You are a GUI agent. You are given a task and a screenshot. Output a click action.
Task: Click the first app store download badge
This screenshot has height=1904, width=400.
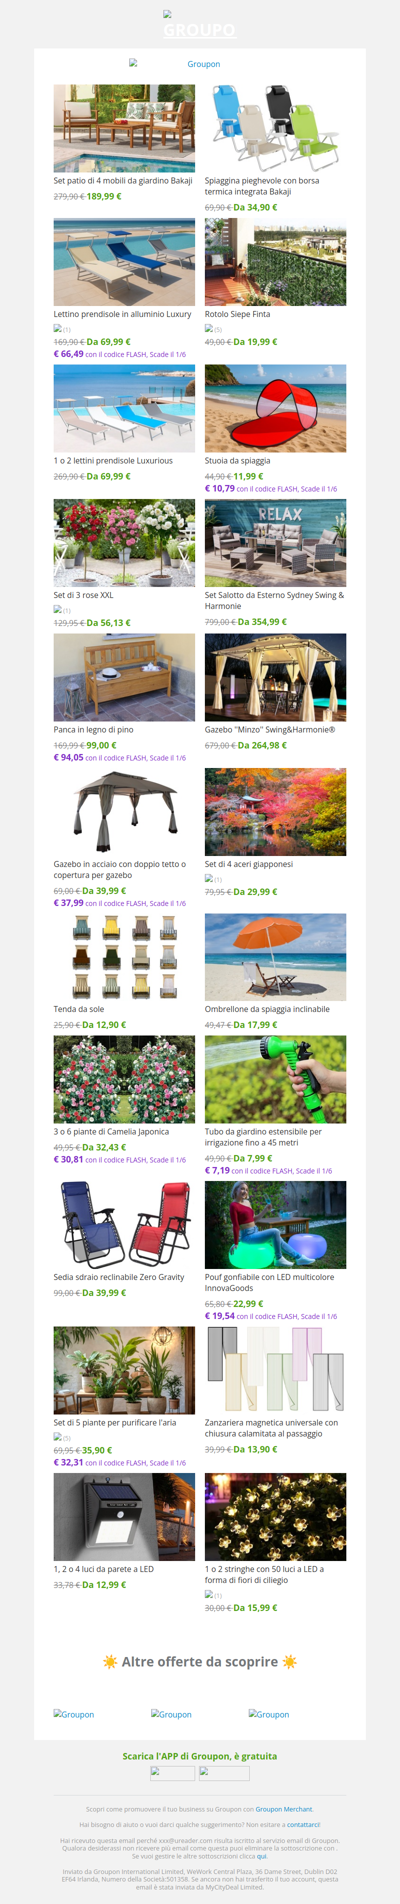172,1773
